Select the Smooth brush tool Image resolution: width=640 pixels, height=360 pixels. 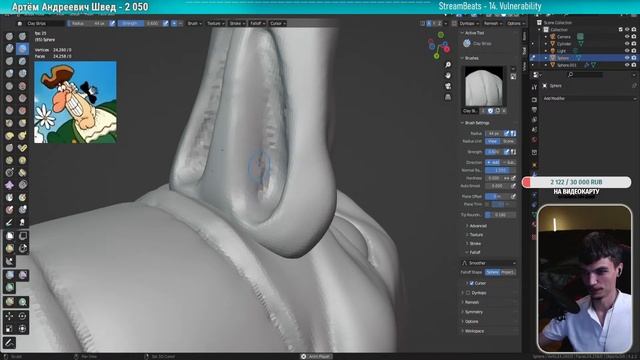[x=22, y=86]
